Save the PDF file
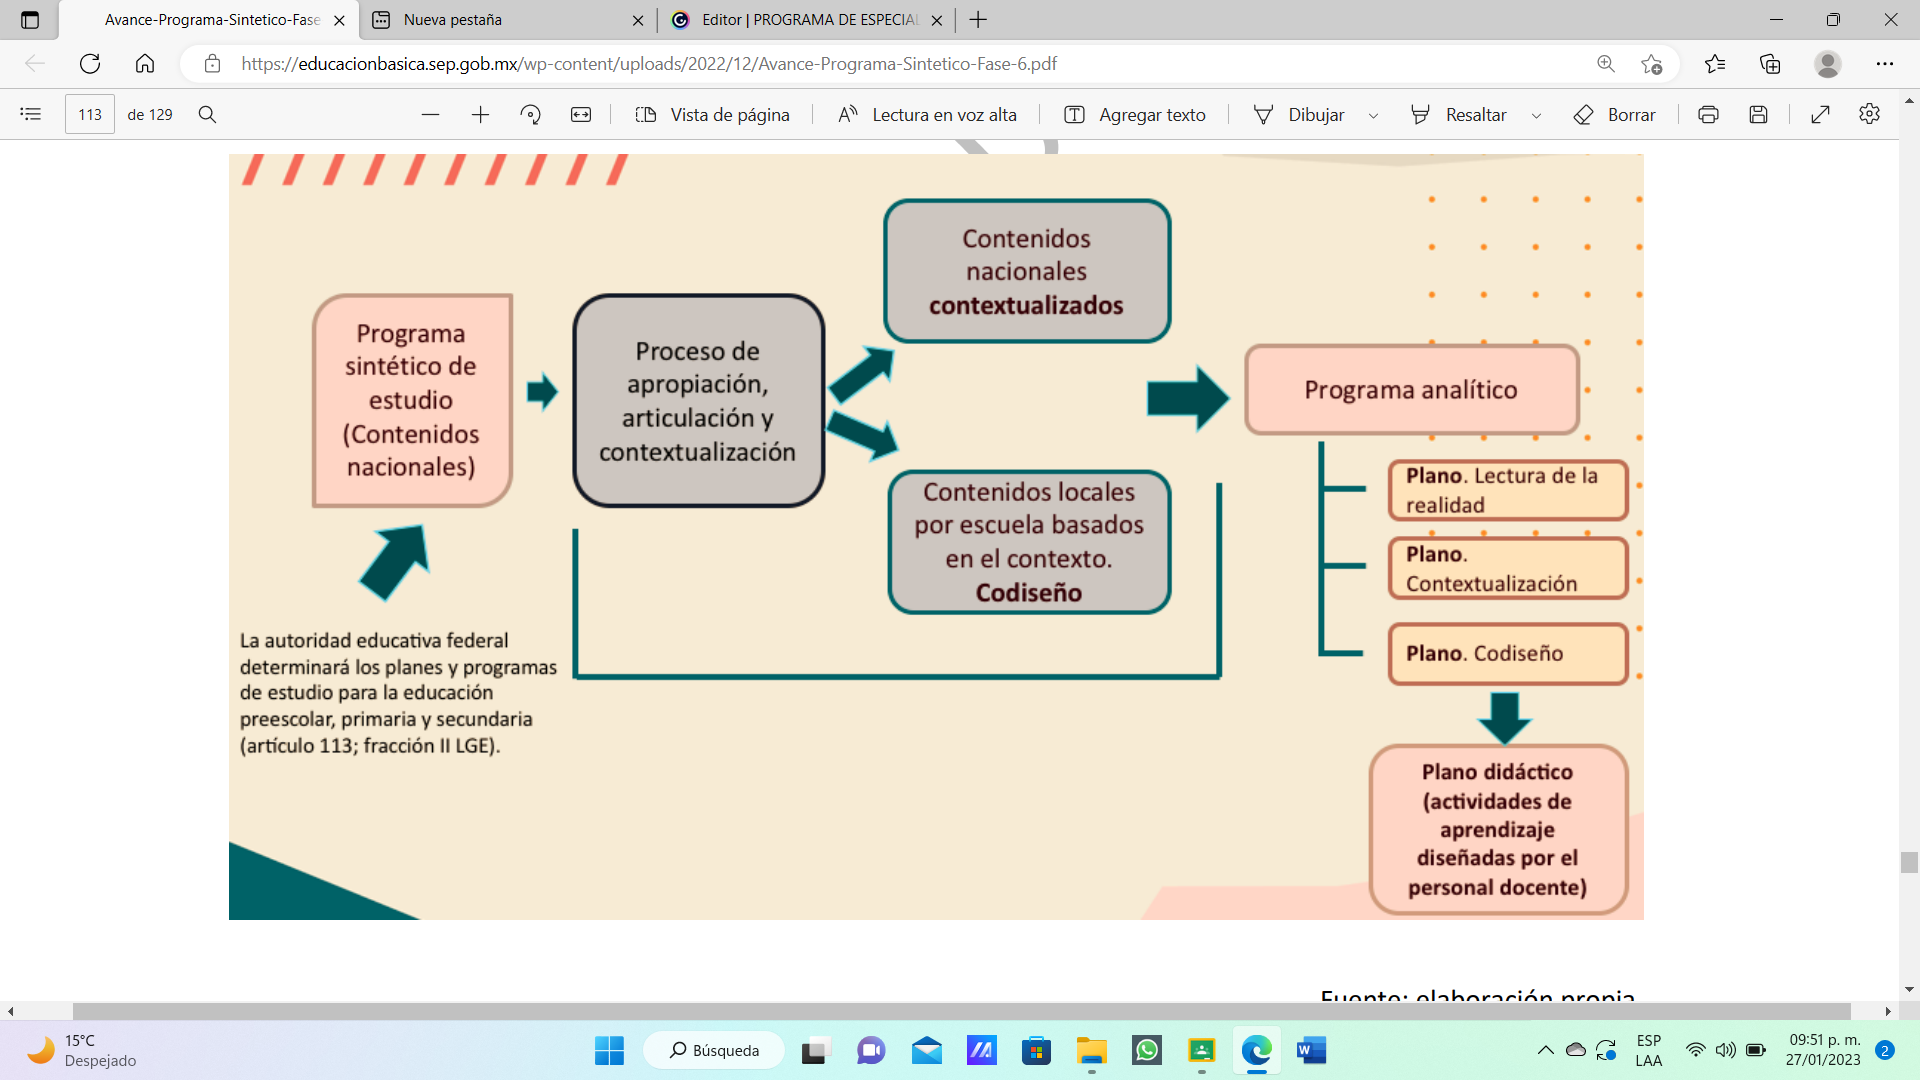Image resolution: width=1920 pixels, height=1080 pixels. click(1759, 114)
